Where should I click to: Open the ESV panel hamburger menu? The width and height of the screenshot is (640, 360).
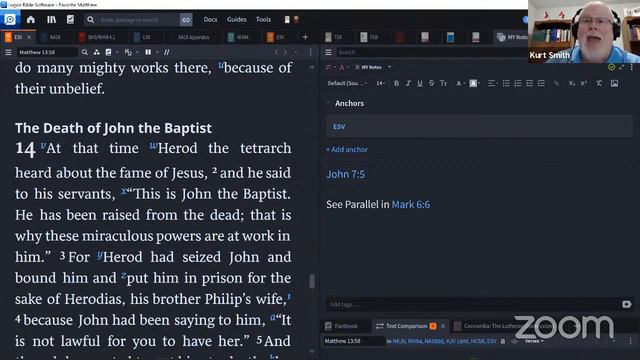click(8, 52)
